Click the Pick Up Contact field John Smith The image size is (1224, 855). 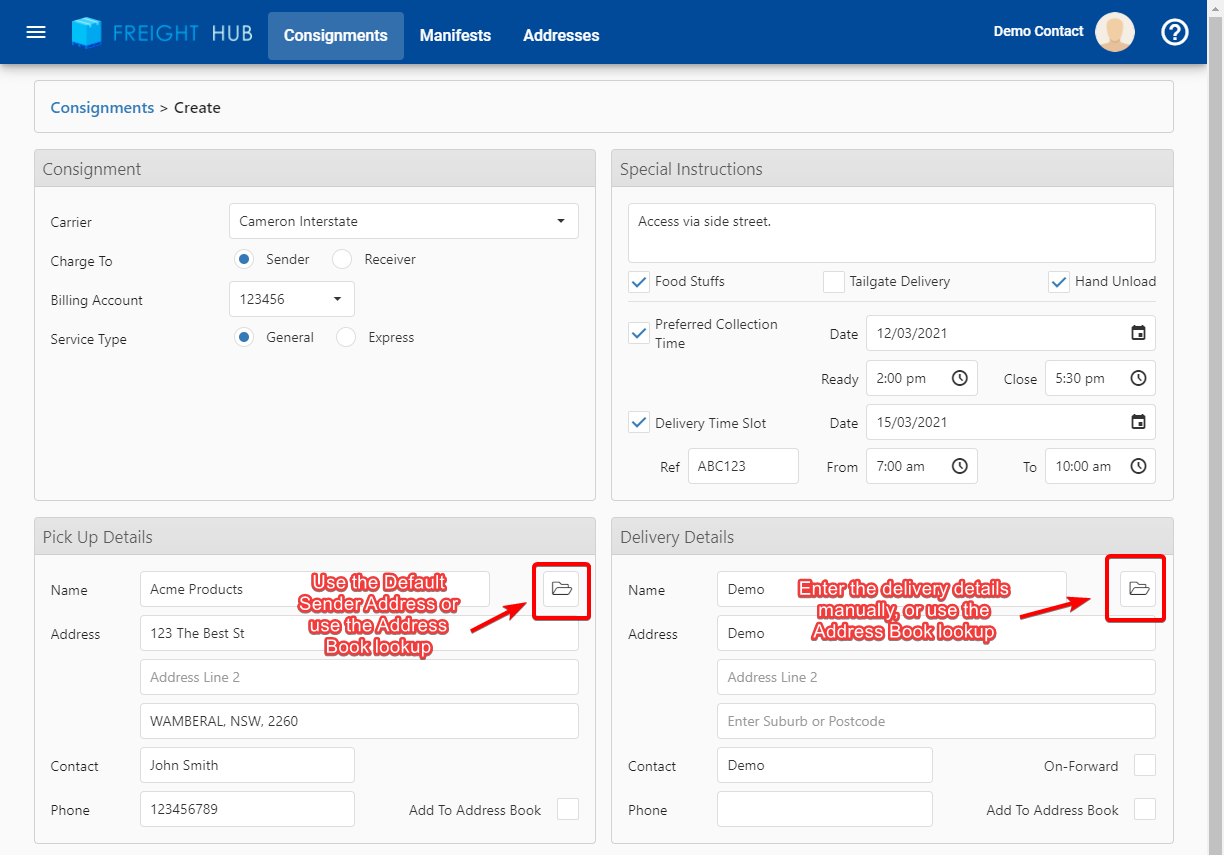coord(247,765)
